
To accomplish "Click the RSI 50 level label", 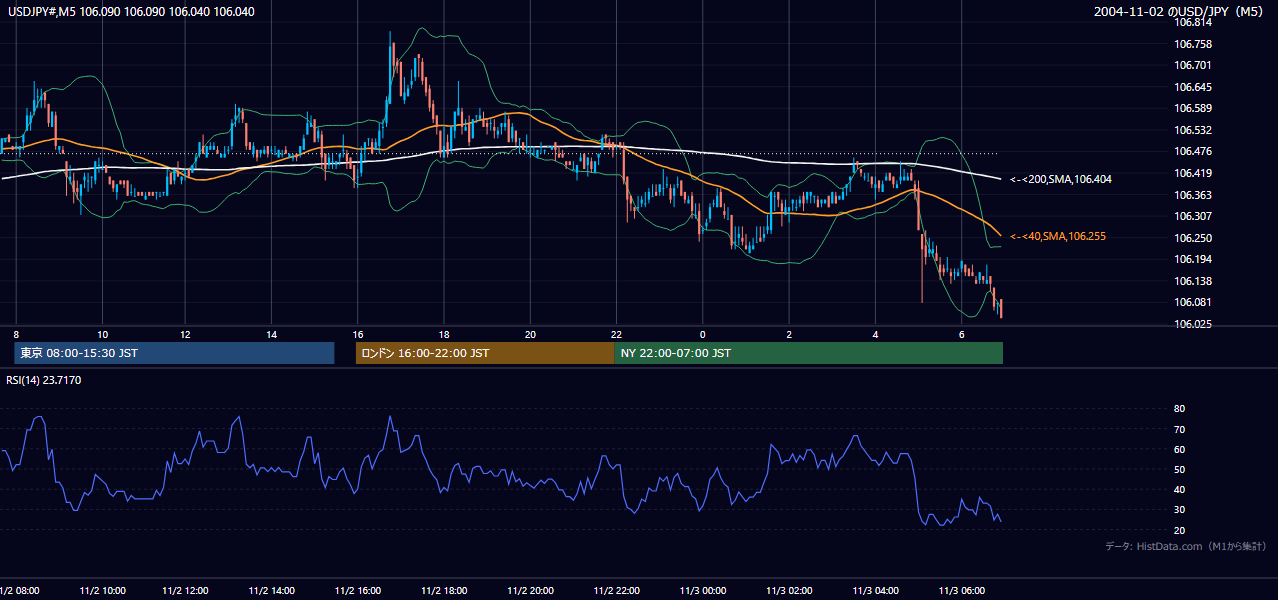I will 1179,469.
